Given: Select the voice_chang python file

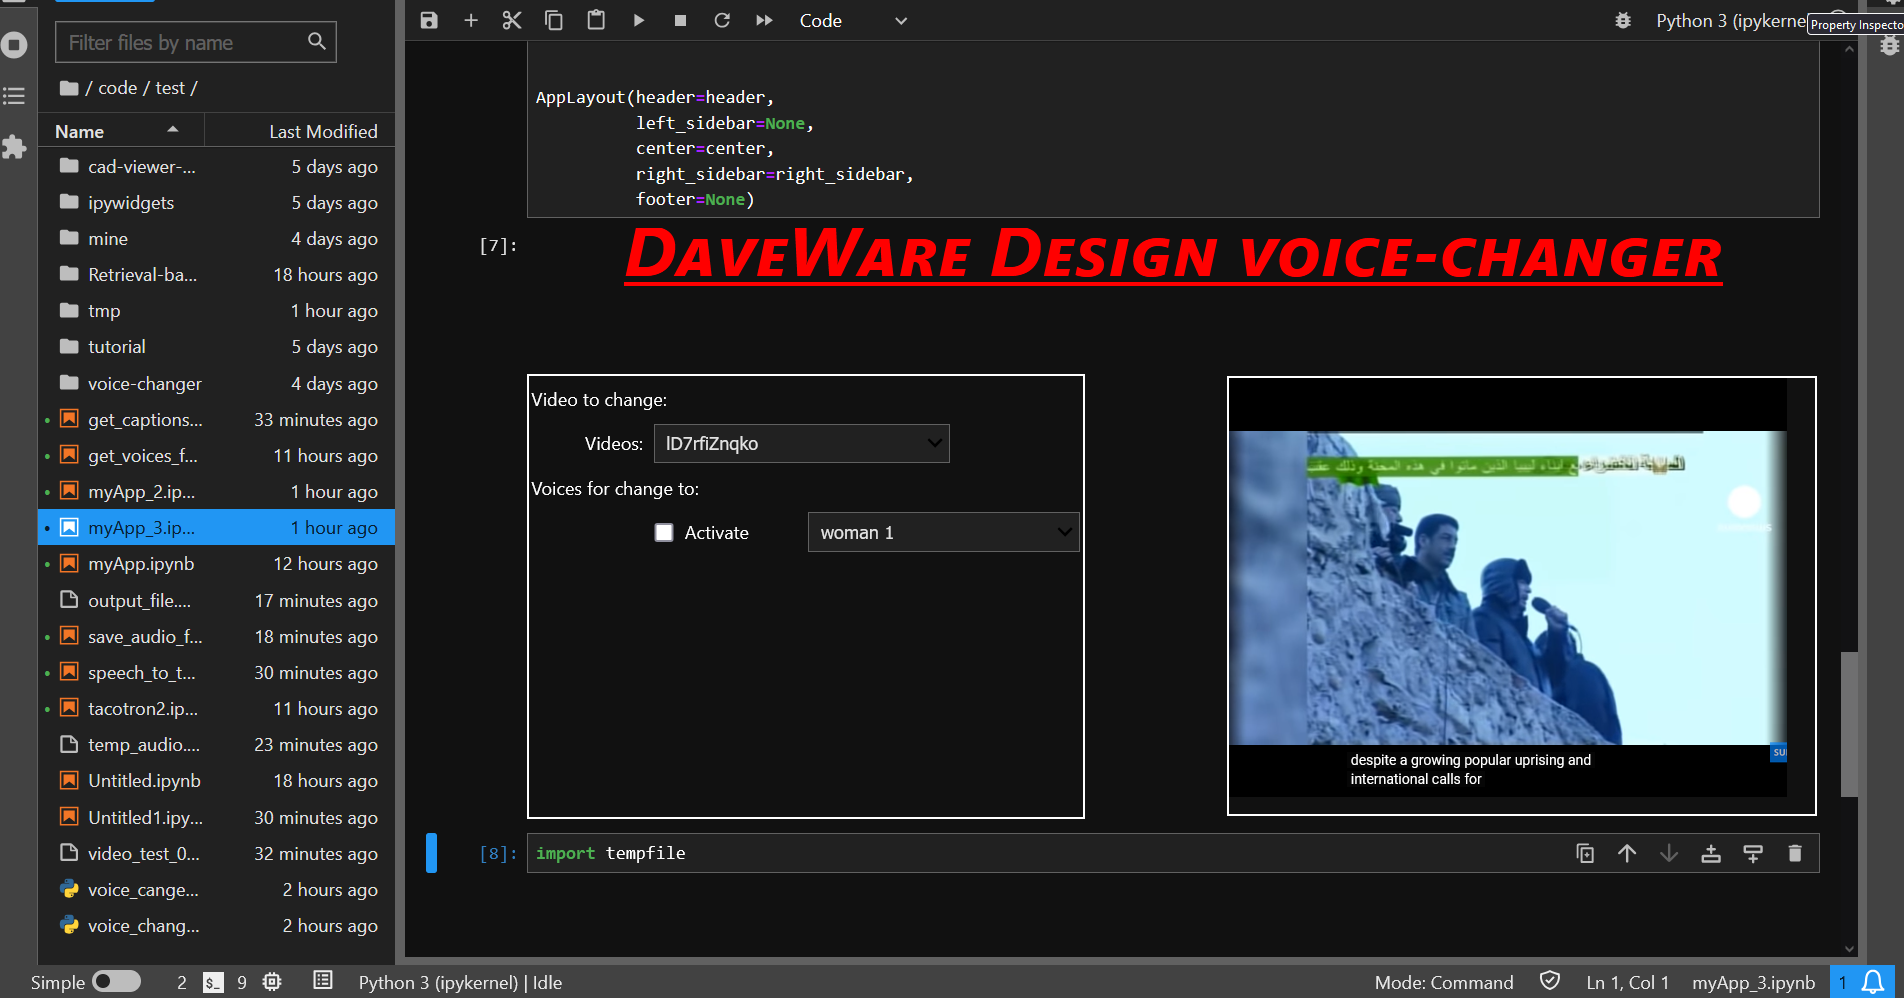Looking at the screenshot, I should (216, 926).
